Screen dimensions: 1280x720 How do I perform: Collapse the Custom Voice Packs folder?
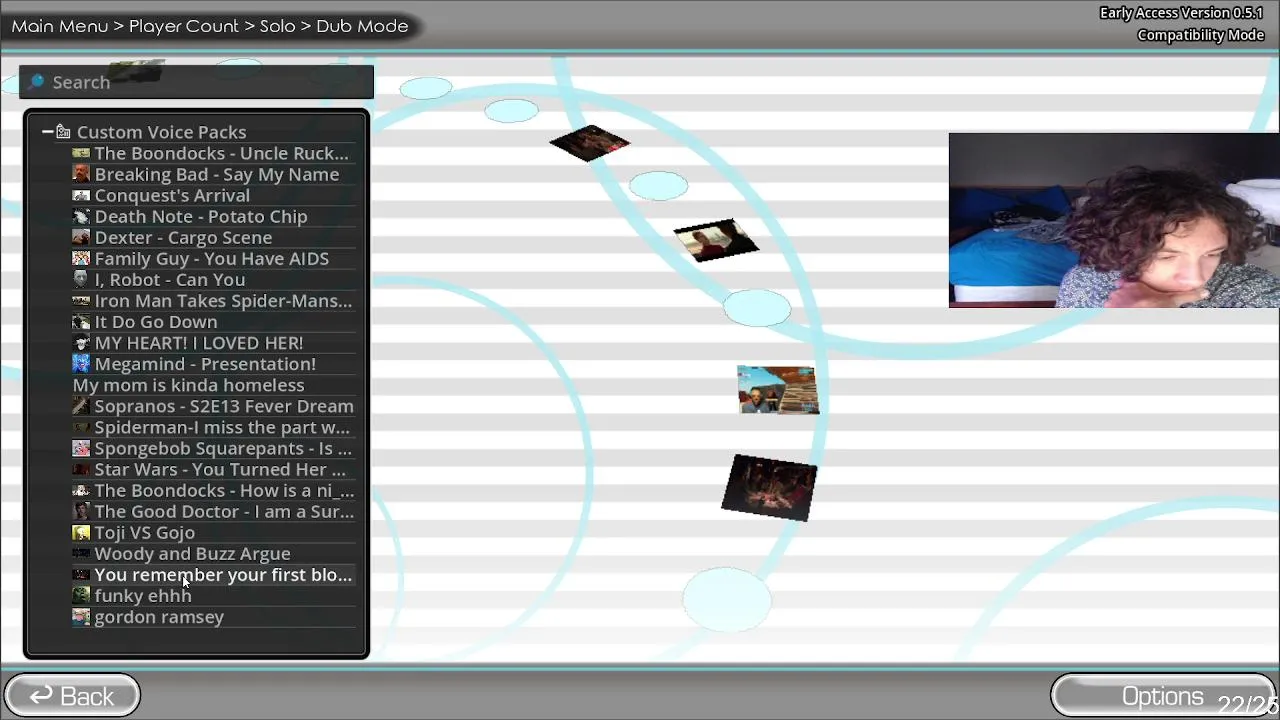point(47,132)
